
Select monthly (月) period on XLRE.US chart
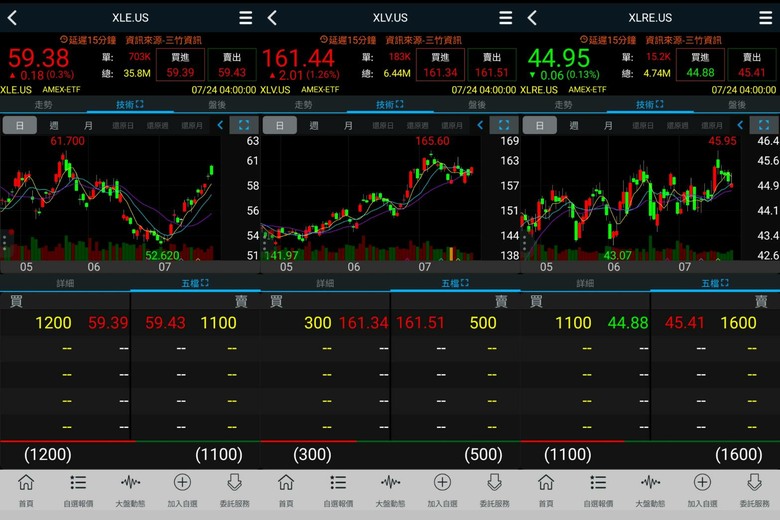[x=608, y=125]
